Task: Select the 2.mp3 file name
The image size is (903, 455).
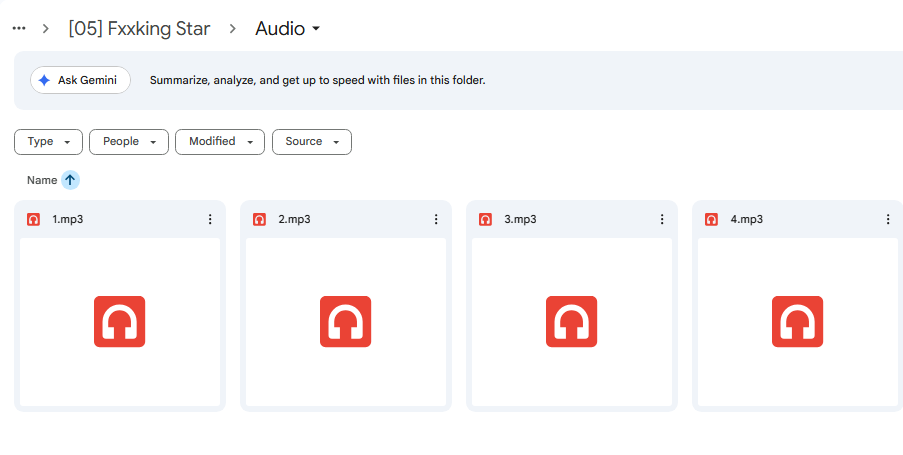Action: click(x=294, y=219)
